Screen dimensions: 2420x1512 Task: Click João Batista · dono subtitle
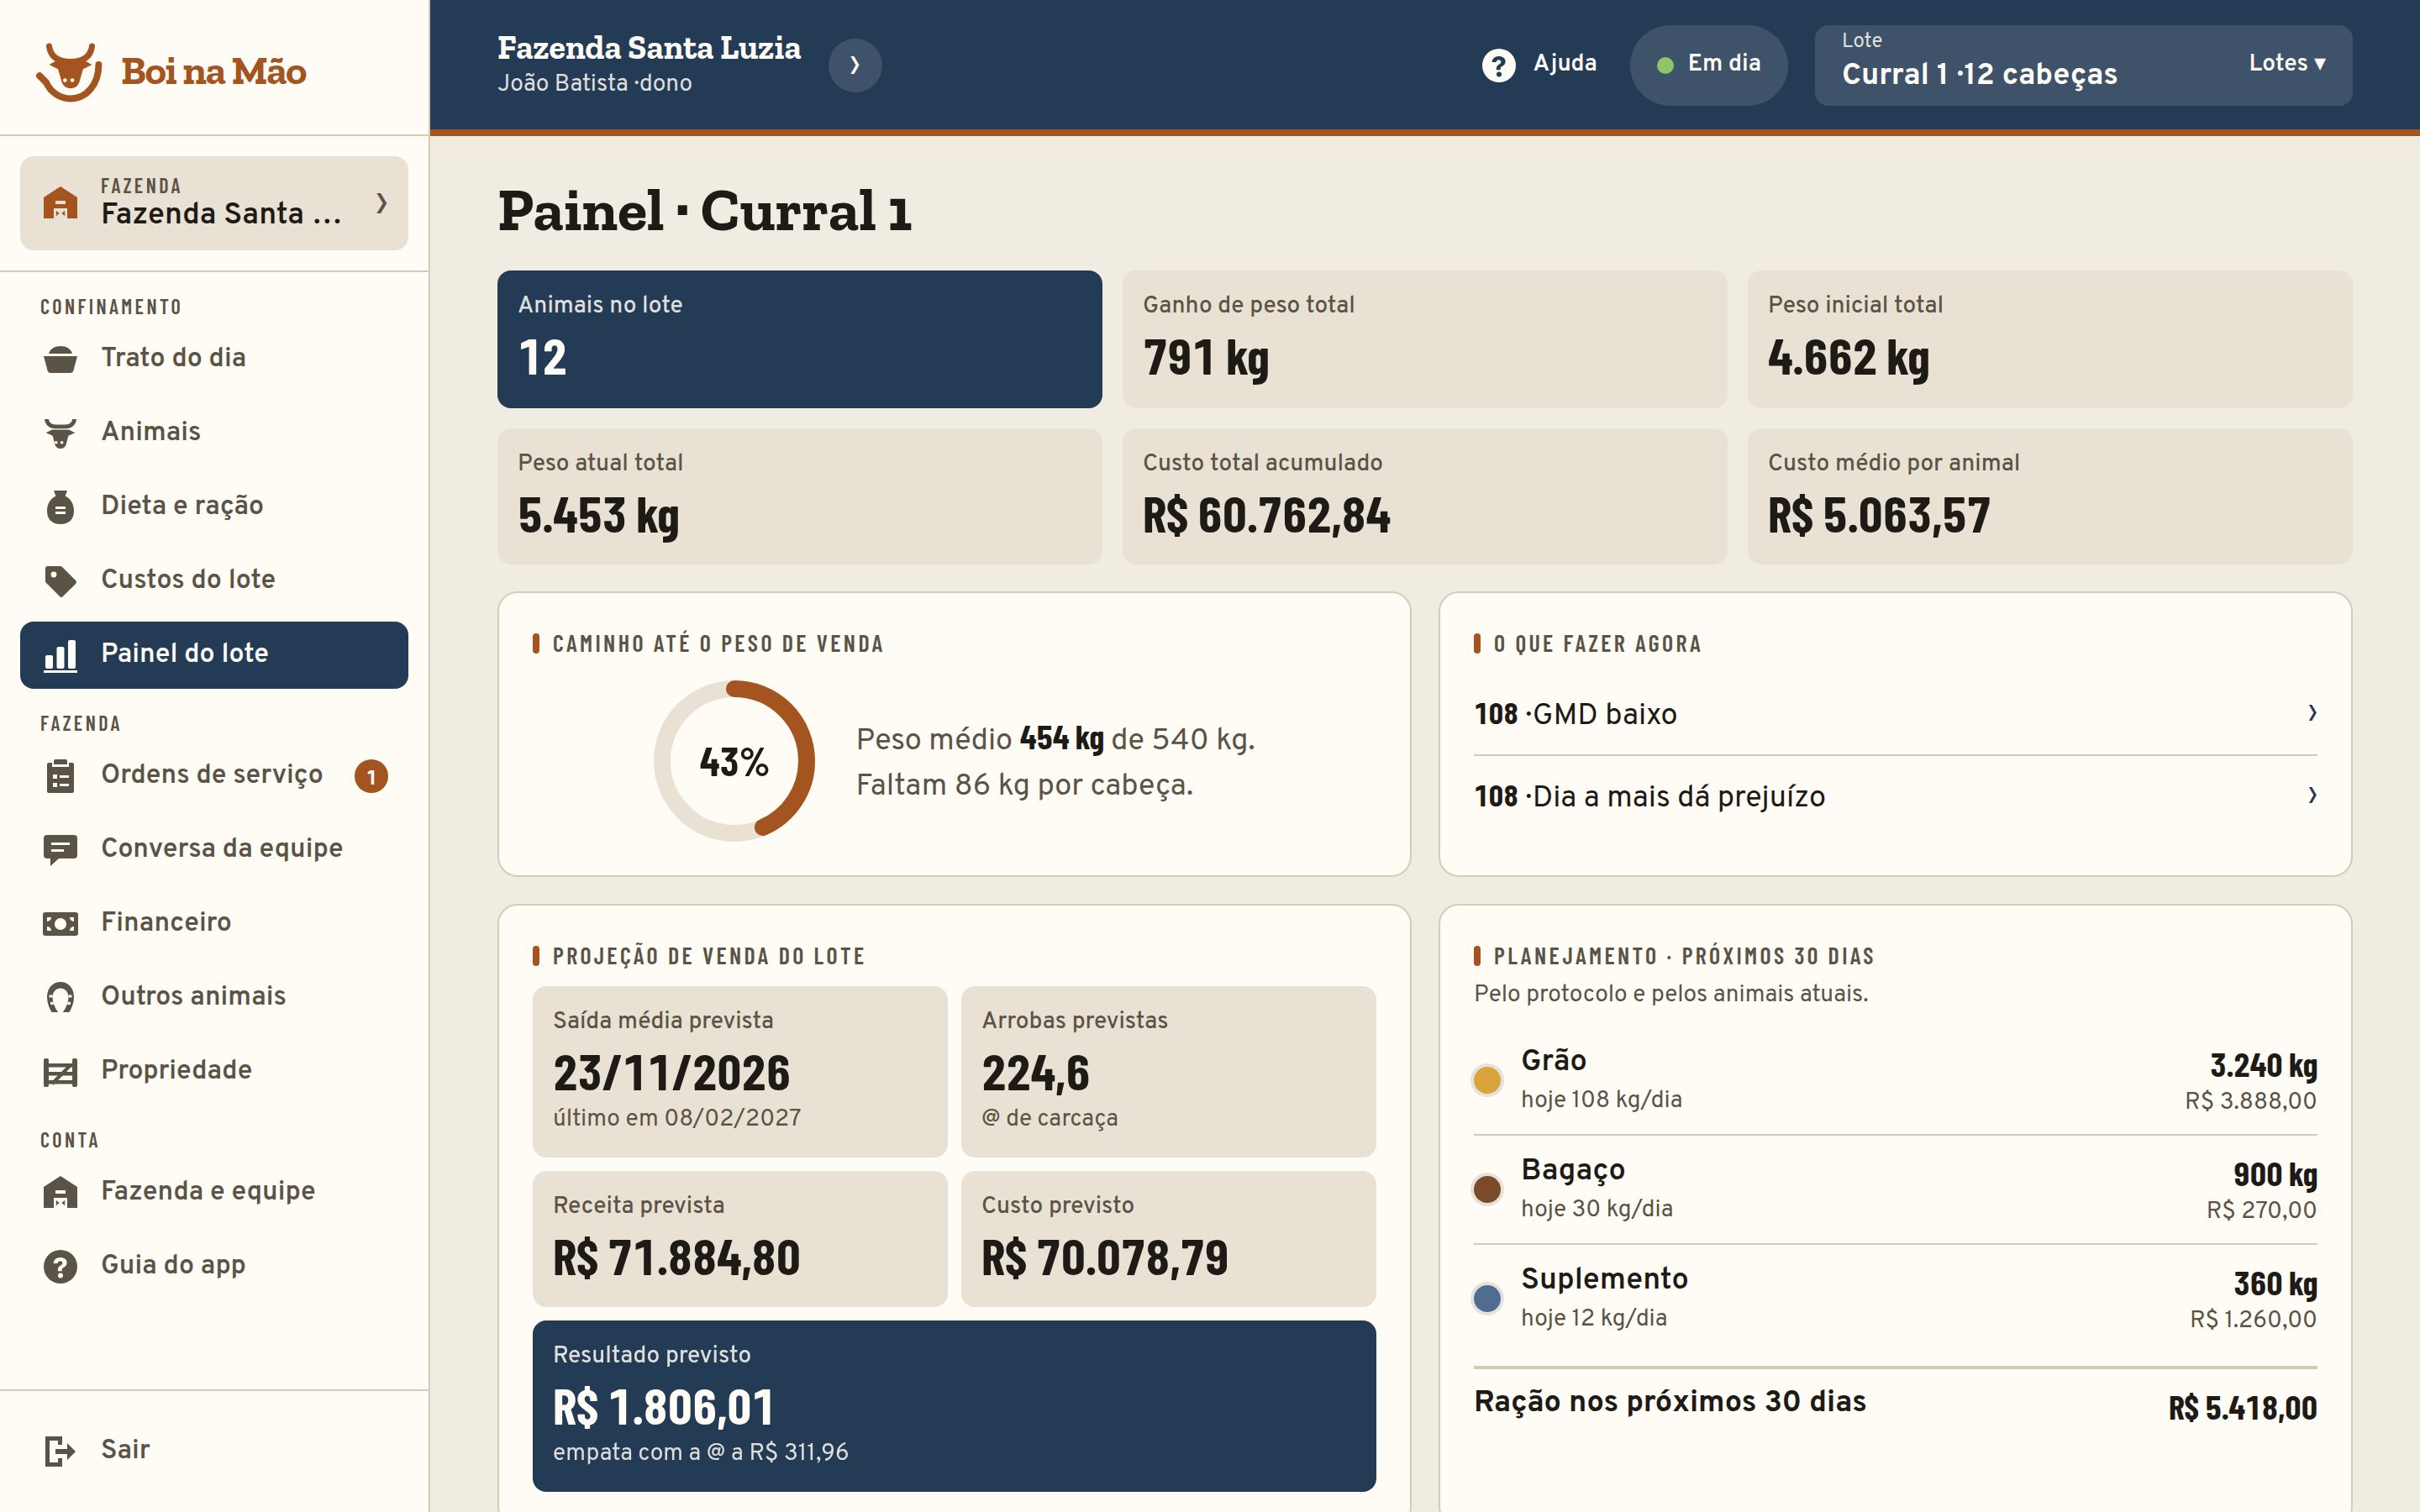tap(595, 83)
